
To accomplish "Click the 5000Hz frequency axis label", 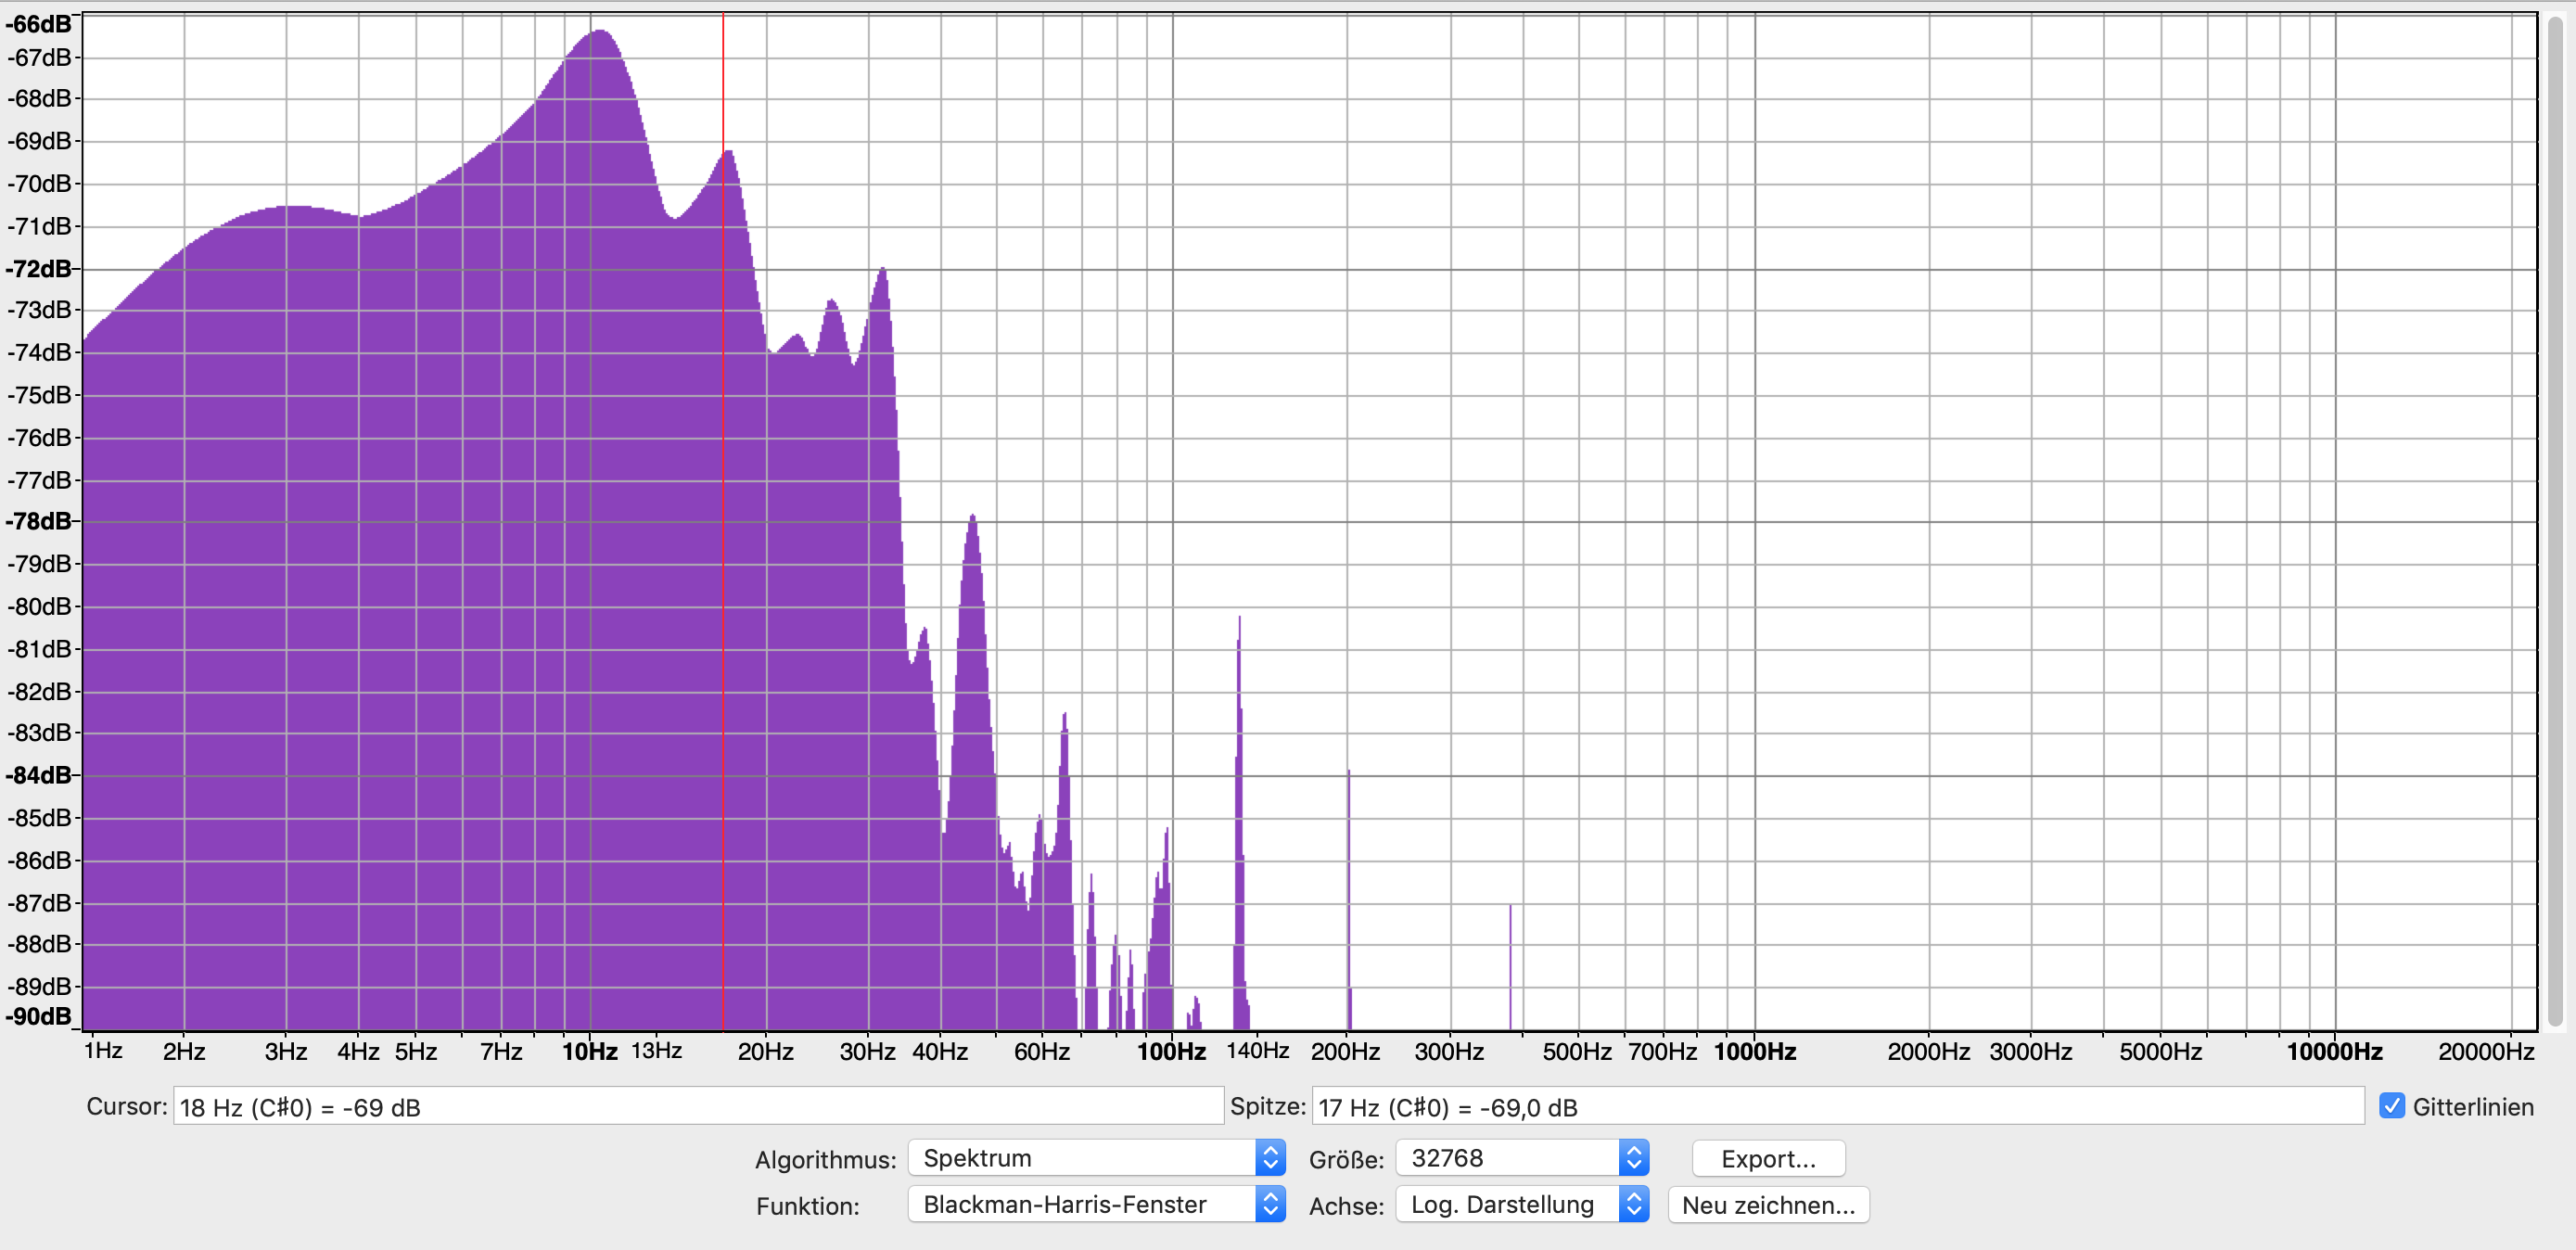I will tap(2160, 1051).
